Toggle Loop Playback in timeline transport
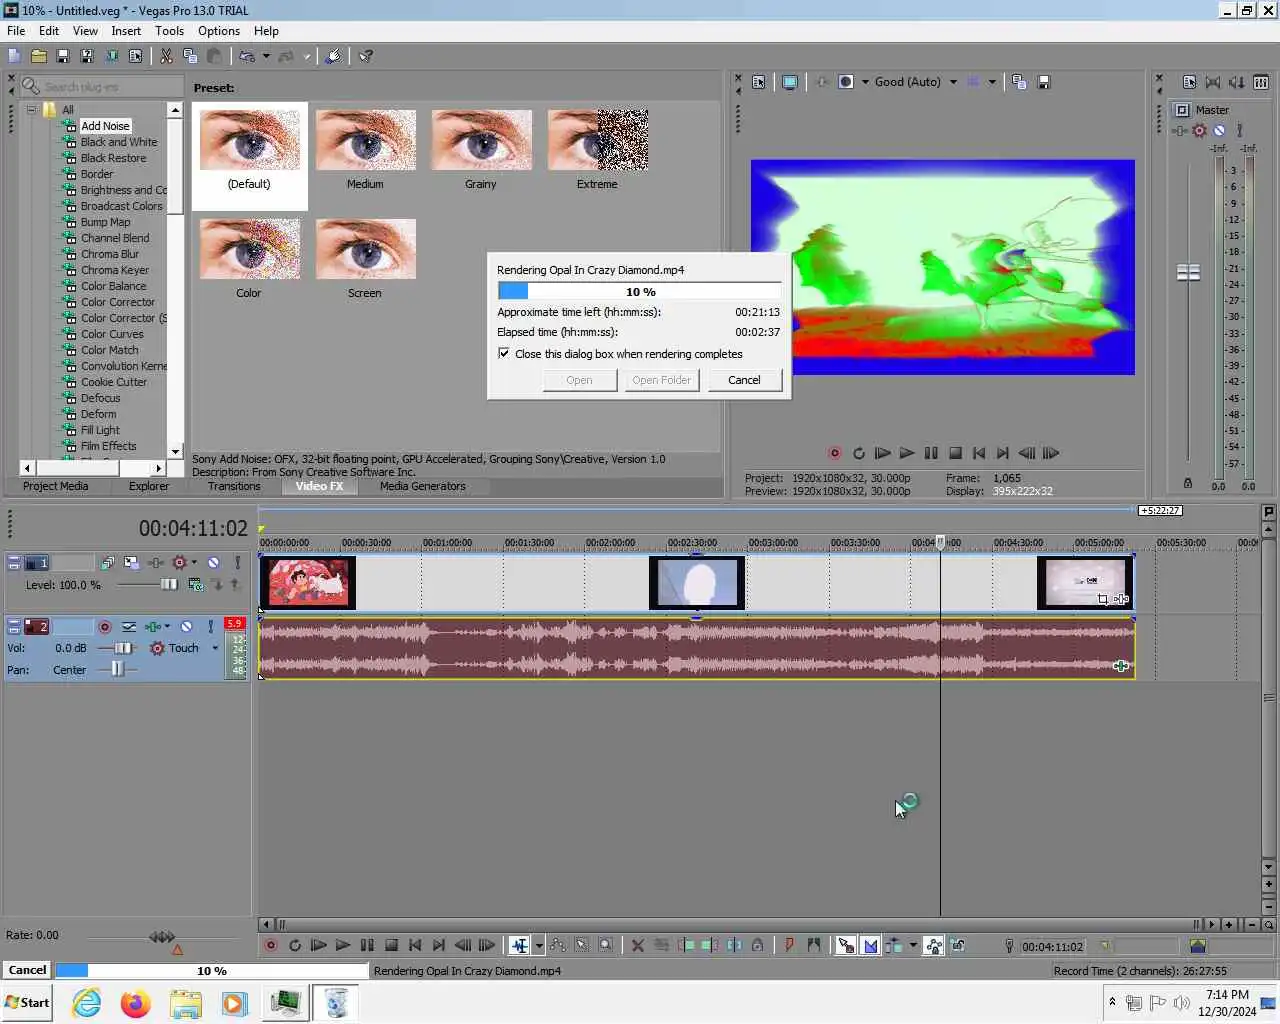1280x1024 pixels. tap(294, 945)
